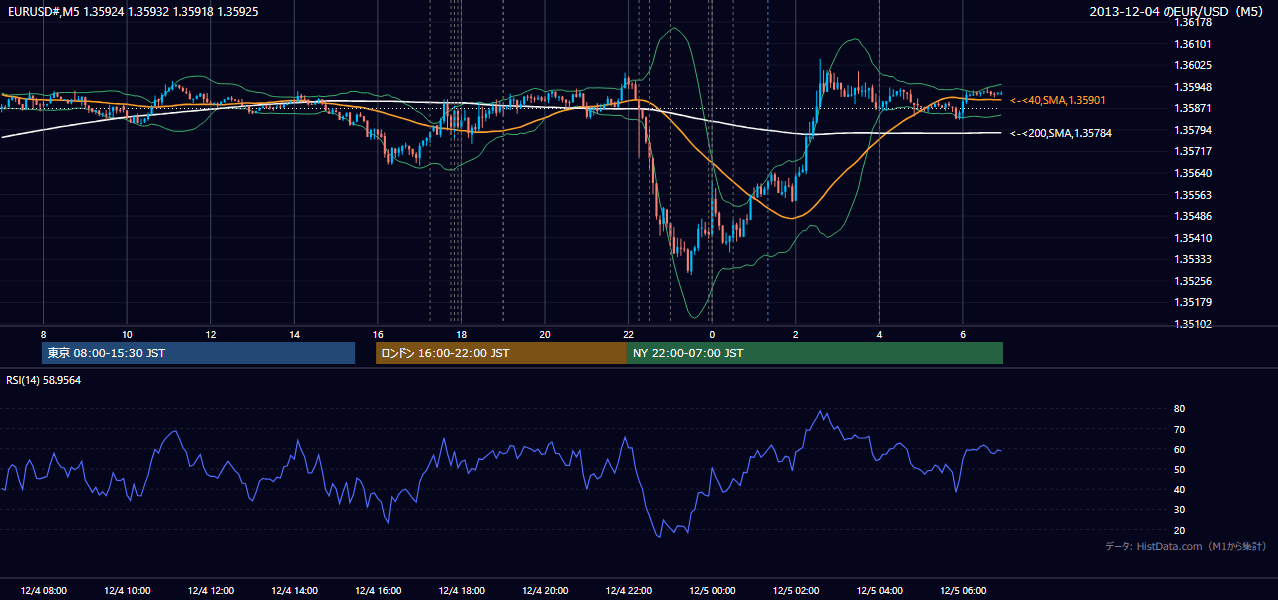Click hour tick label 12 under price chart

click(210, 334)
